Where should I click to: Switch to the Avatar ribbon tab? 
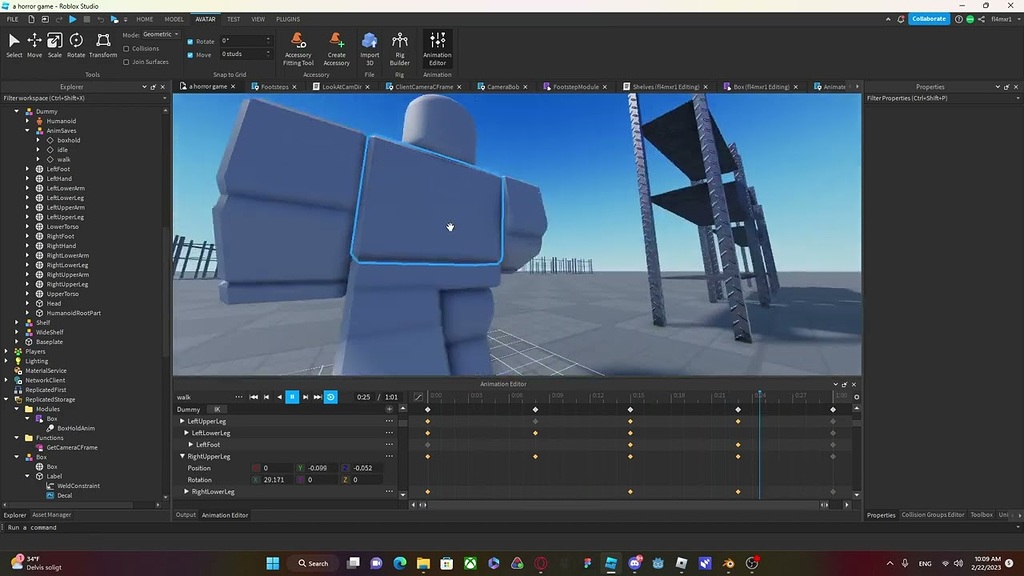click(x=204, y=18)
